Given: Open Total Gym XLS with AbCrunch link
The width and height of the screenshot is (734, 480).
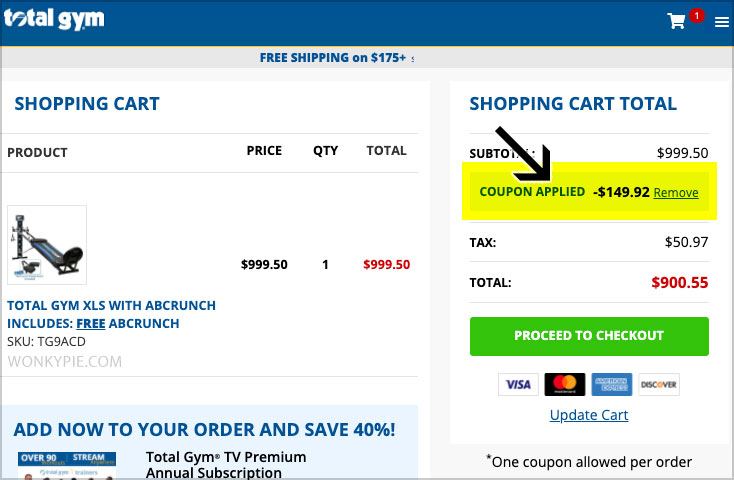Looking at the screenshot, I should click(111, 305).
